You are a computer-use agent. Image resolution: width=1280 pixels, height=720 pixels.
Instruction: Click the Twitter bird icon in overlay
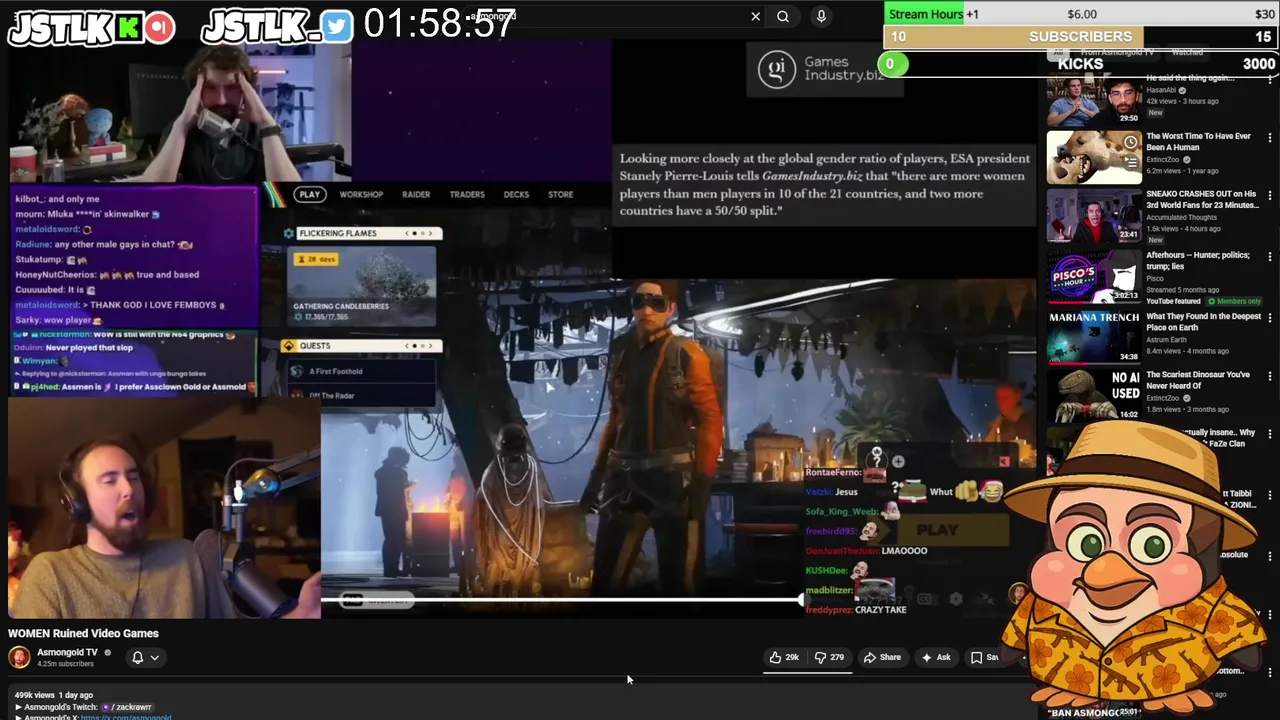[337, 27]
